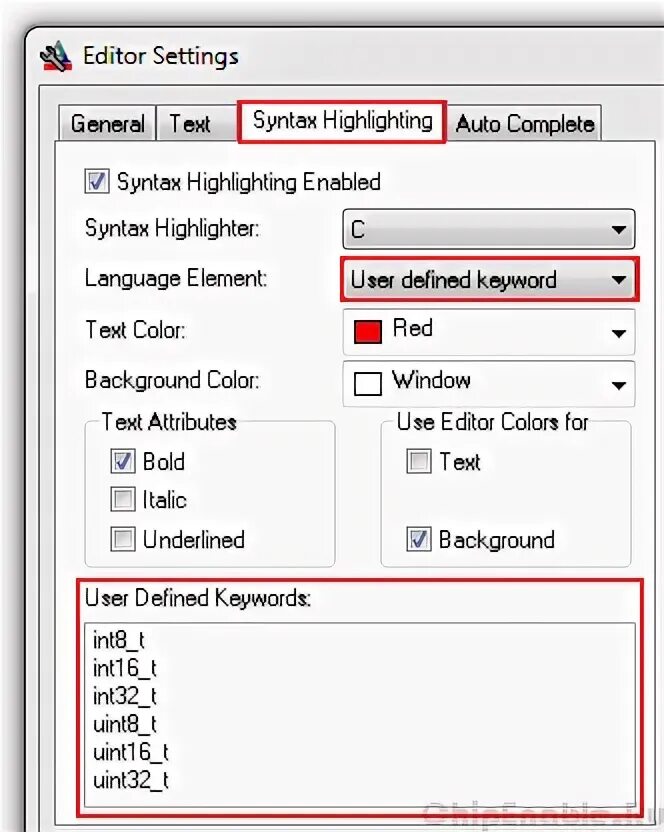Open the Syntax Highlighter dropdown showing C
The height and width of the screenshot is (832, 664).
click(488, 229)
